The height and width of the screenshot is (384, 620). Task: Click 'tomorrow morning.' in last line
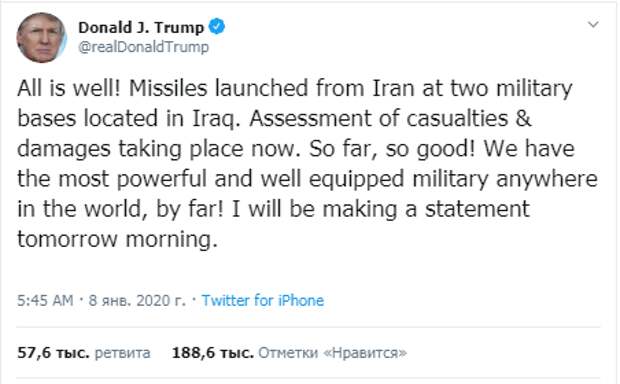click(117, 240)
